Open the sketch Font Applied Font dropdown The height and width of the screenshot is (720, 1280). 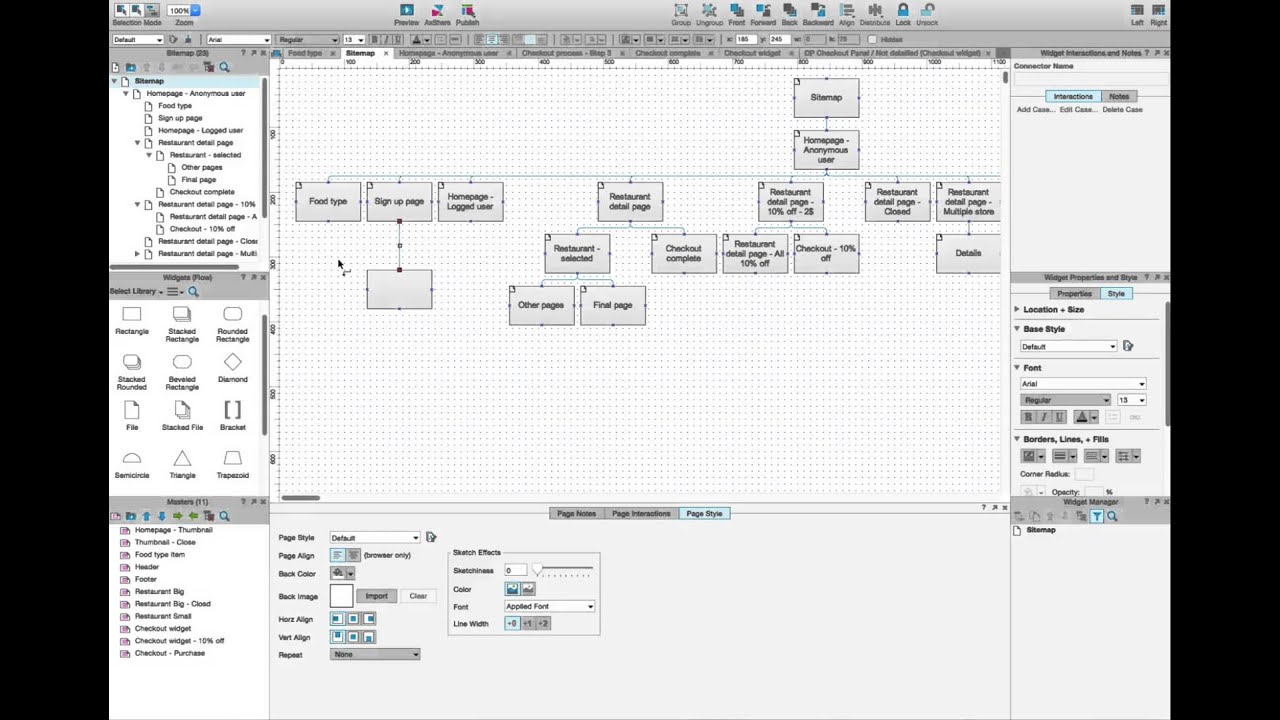(550, 606)
